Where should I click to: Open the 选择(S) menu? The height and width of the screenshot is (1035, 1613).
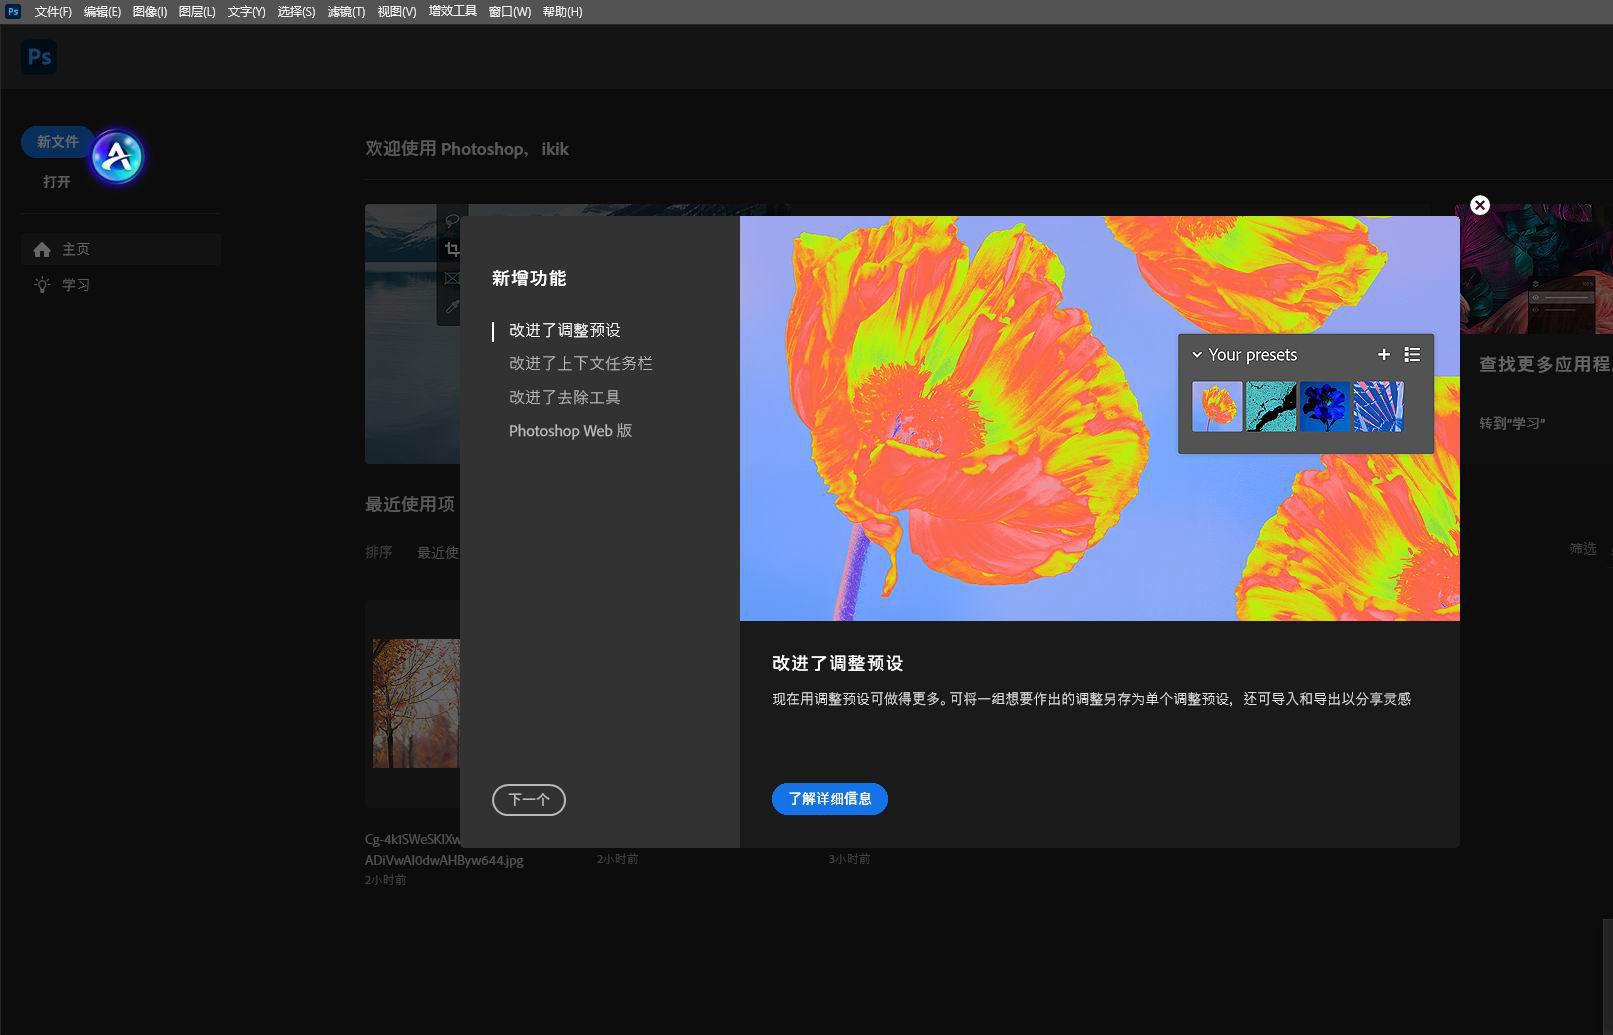(296, 12)
